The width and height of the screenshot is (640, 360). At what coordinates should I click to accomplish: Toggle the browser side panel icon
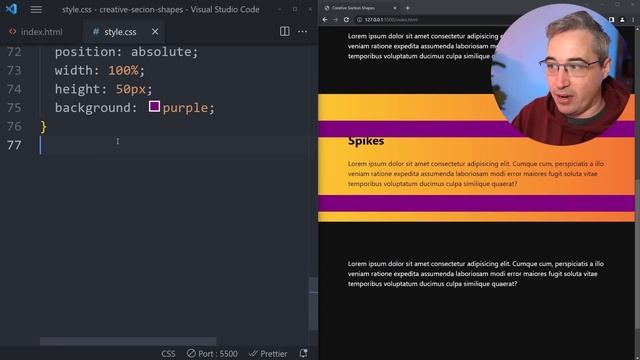click(x=611, y=20)
